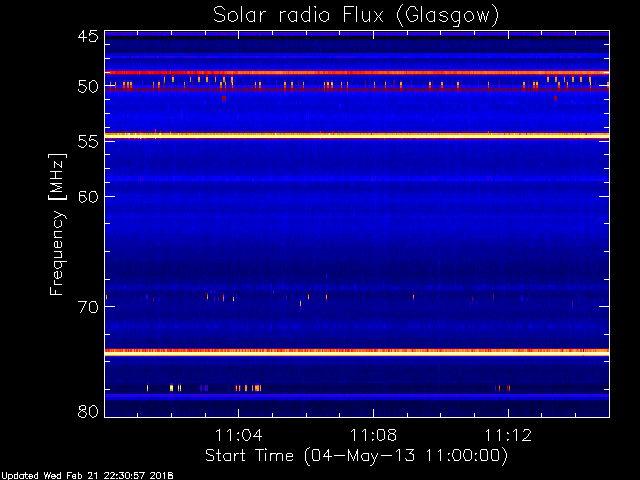The width and height of the screenshot is (640, 480).
Task: Click the '11:04' time tick label
Action: tap(239, 435)
